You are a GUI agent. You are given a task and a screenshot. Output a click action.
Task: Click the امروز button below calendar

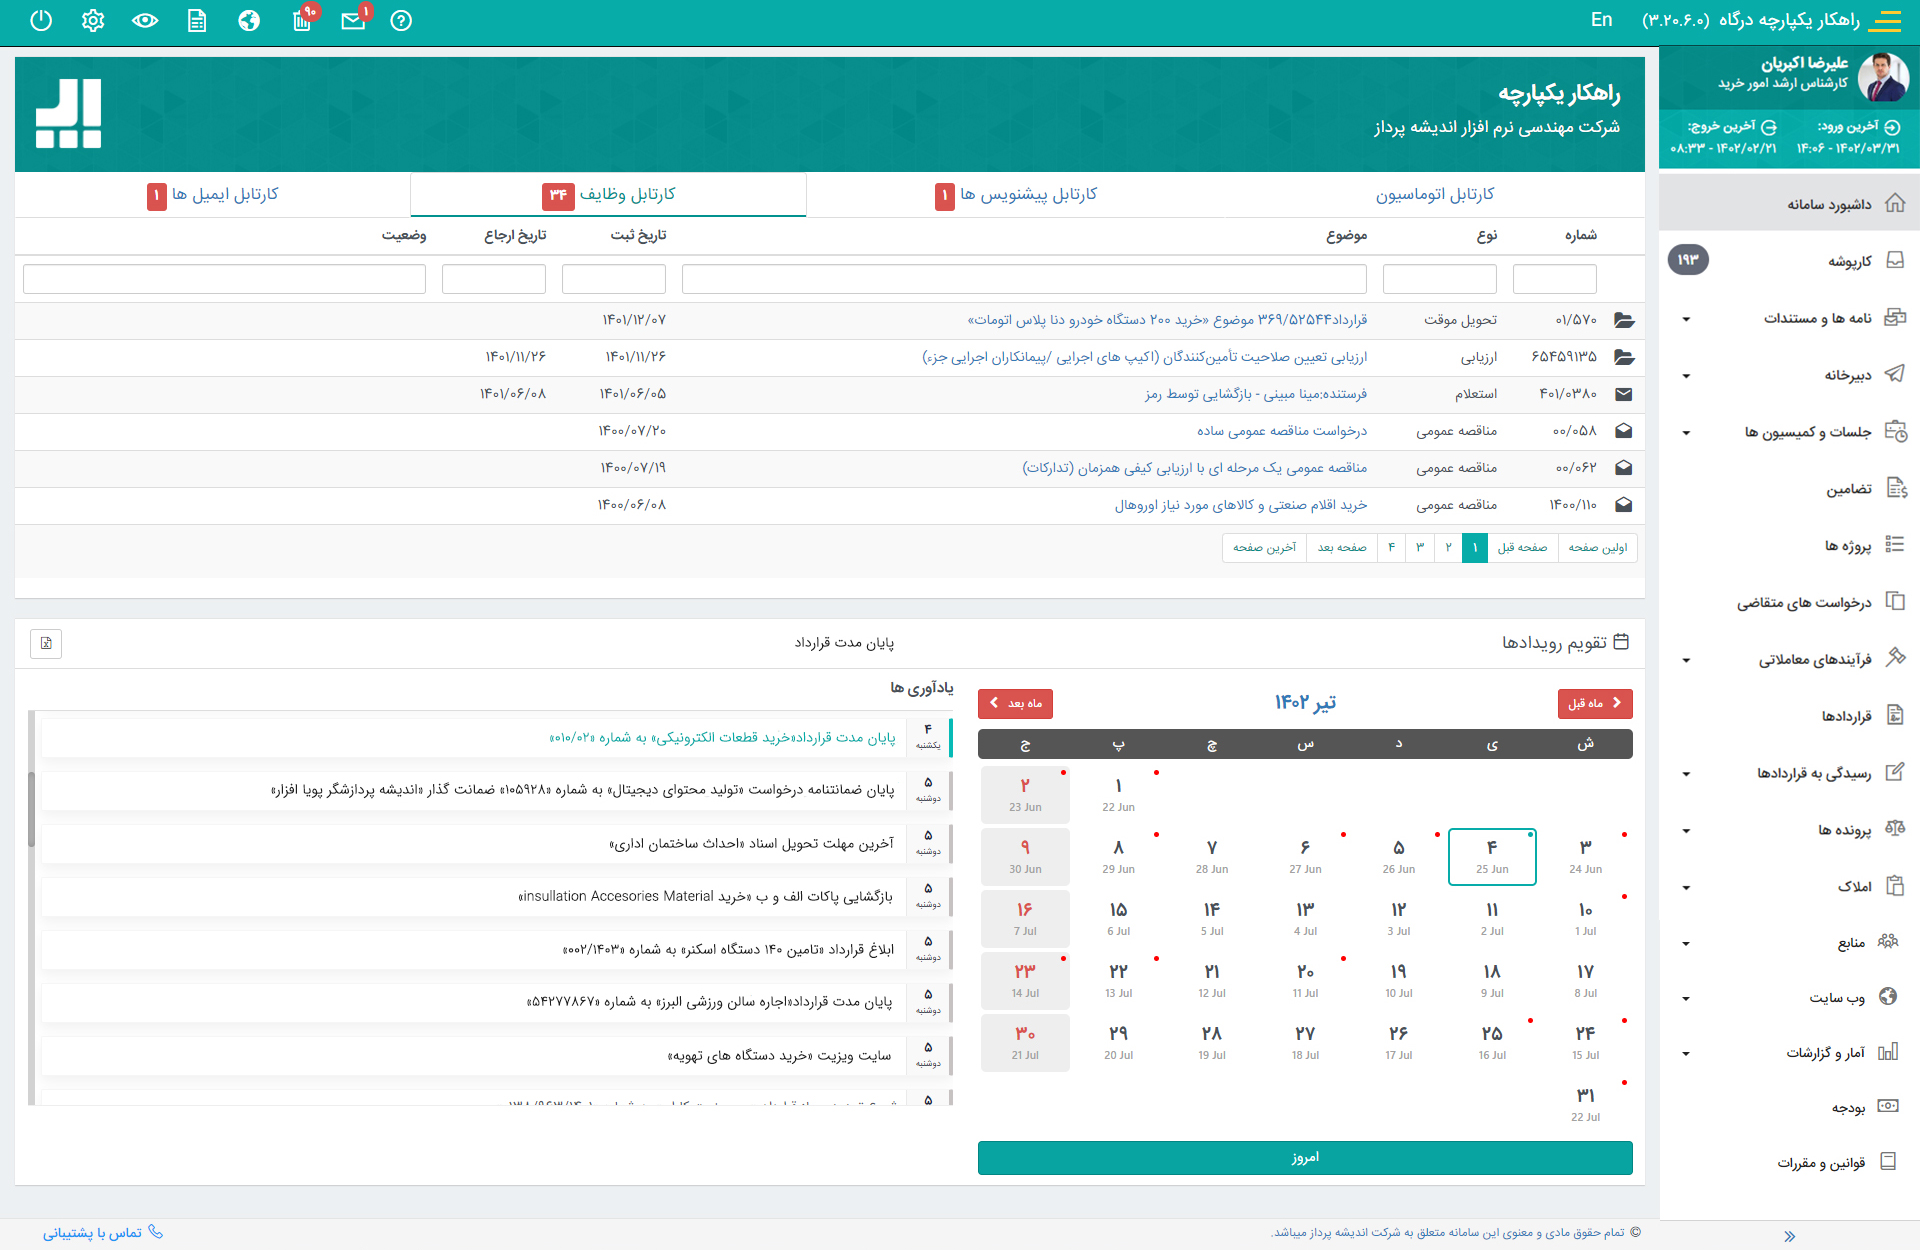pos(1305,1157)
